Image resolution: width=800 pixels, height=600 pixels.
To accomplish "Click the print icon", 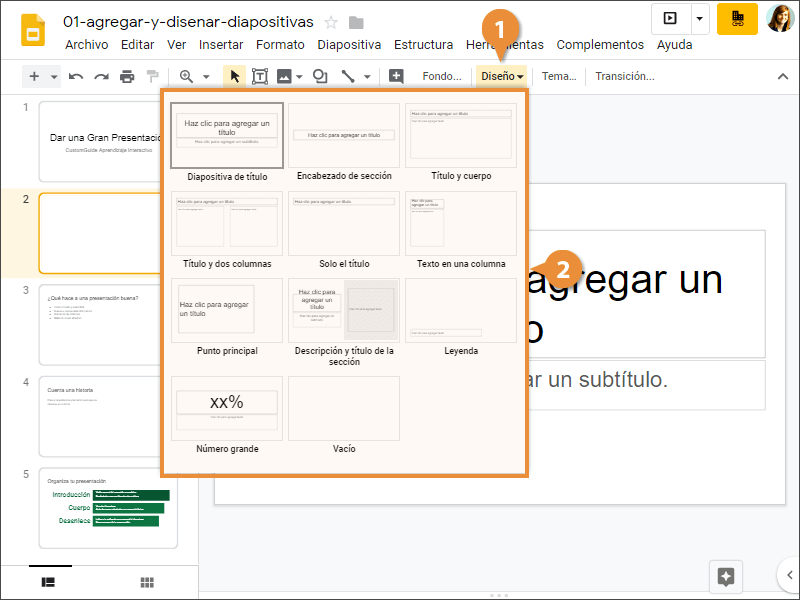I will 127,76.
